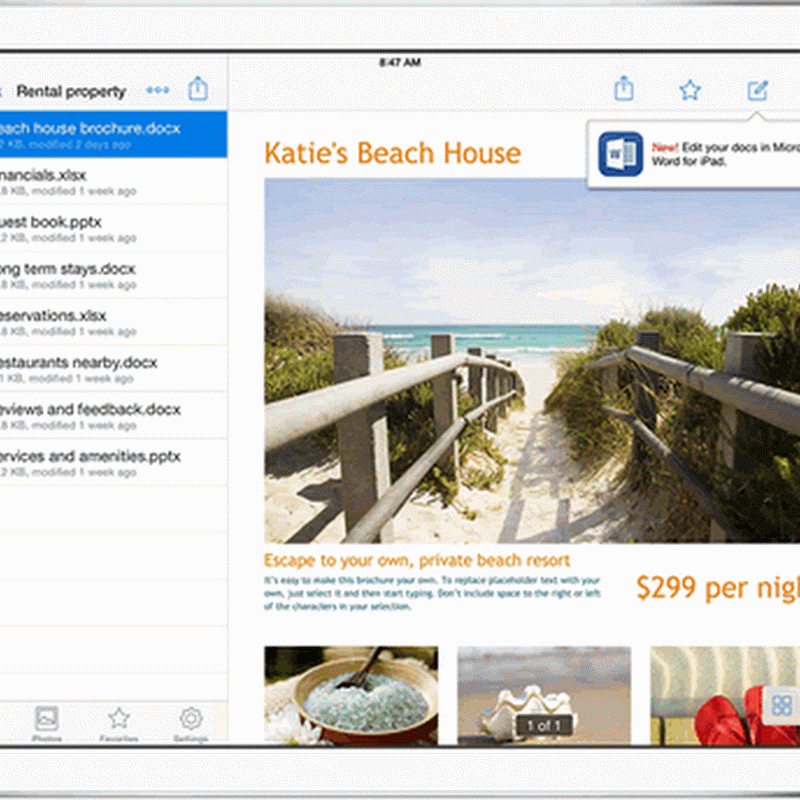
Task: Open Reviews and feedback.docx file
Action: (x=113, y=416)
